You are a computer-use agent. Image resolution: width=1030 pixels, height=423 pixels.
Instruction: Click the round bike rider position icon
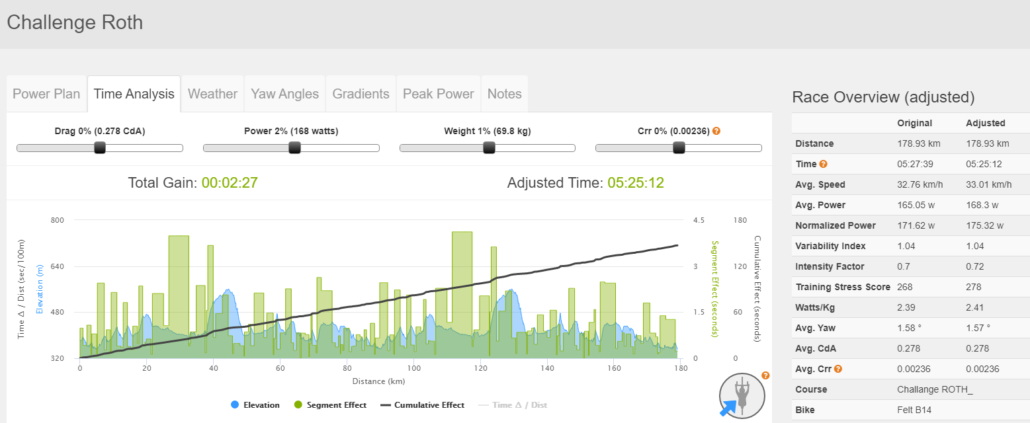[x=741, y=395]
